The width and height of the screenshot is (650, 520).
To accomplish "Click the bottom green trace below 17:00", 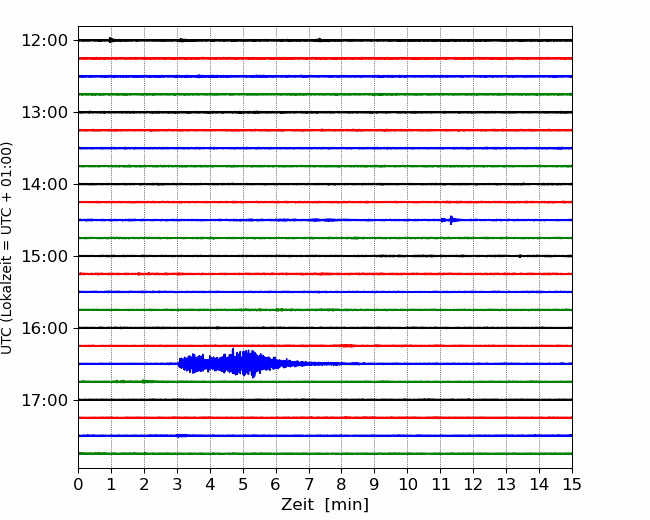I will [x=325, y=454].
